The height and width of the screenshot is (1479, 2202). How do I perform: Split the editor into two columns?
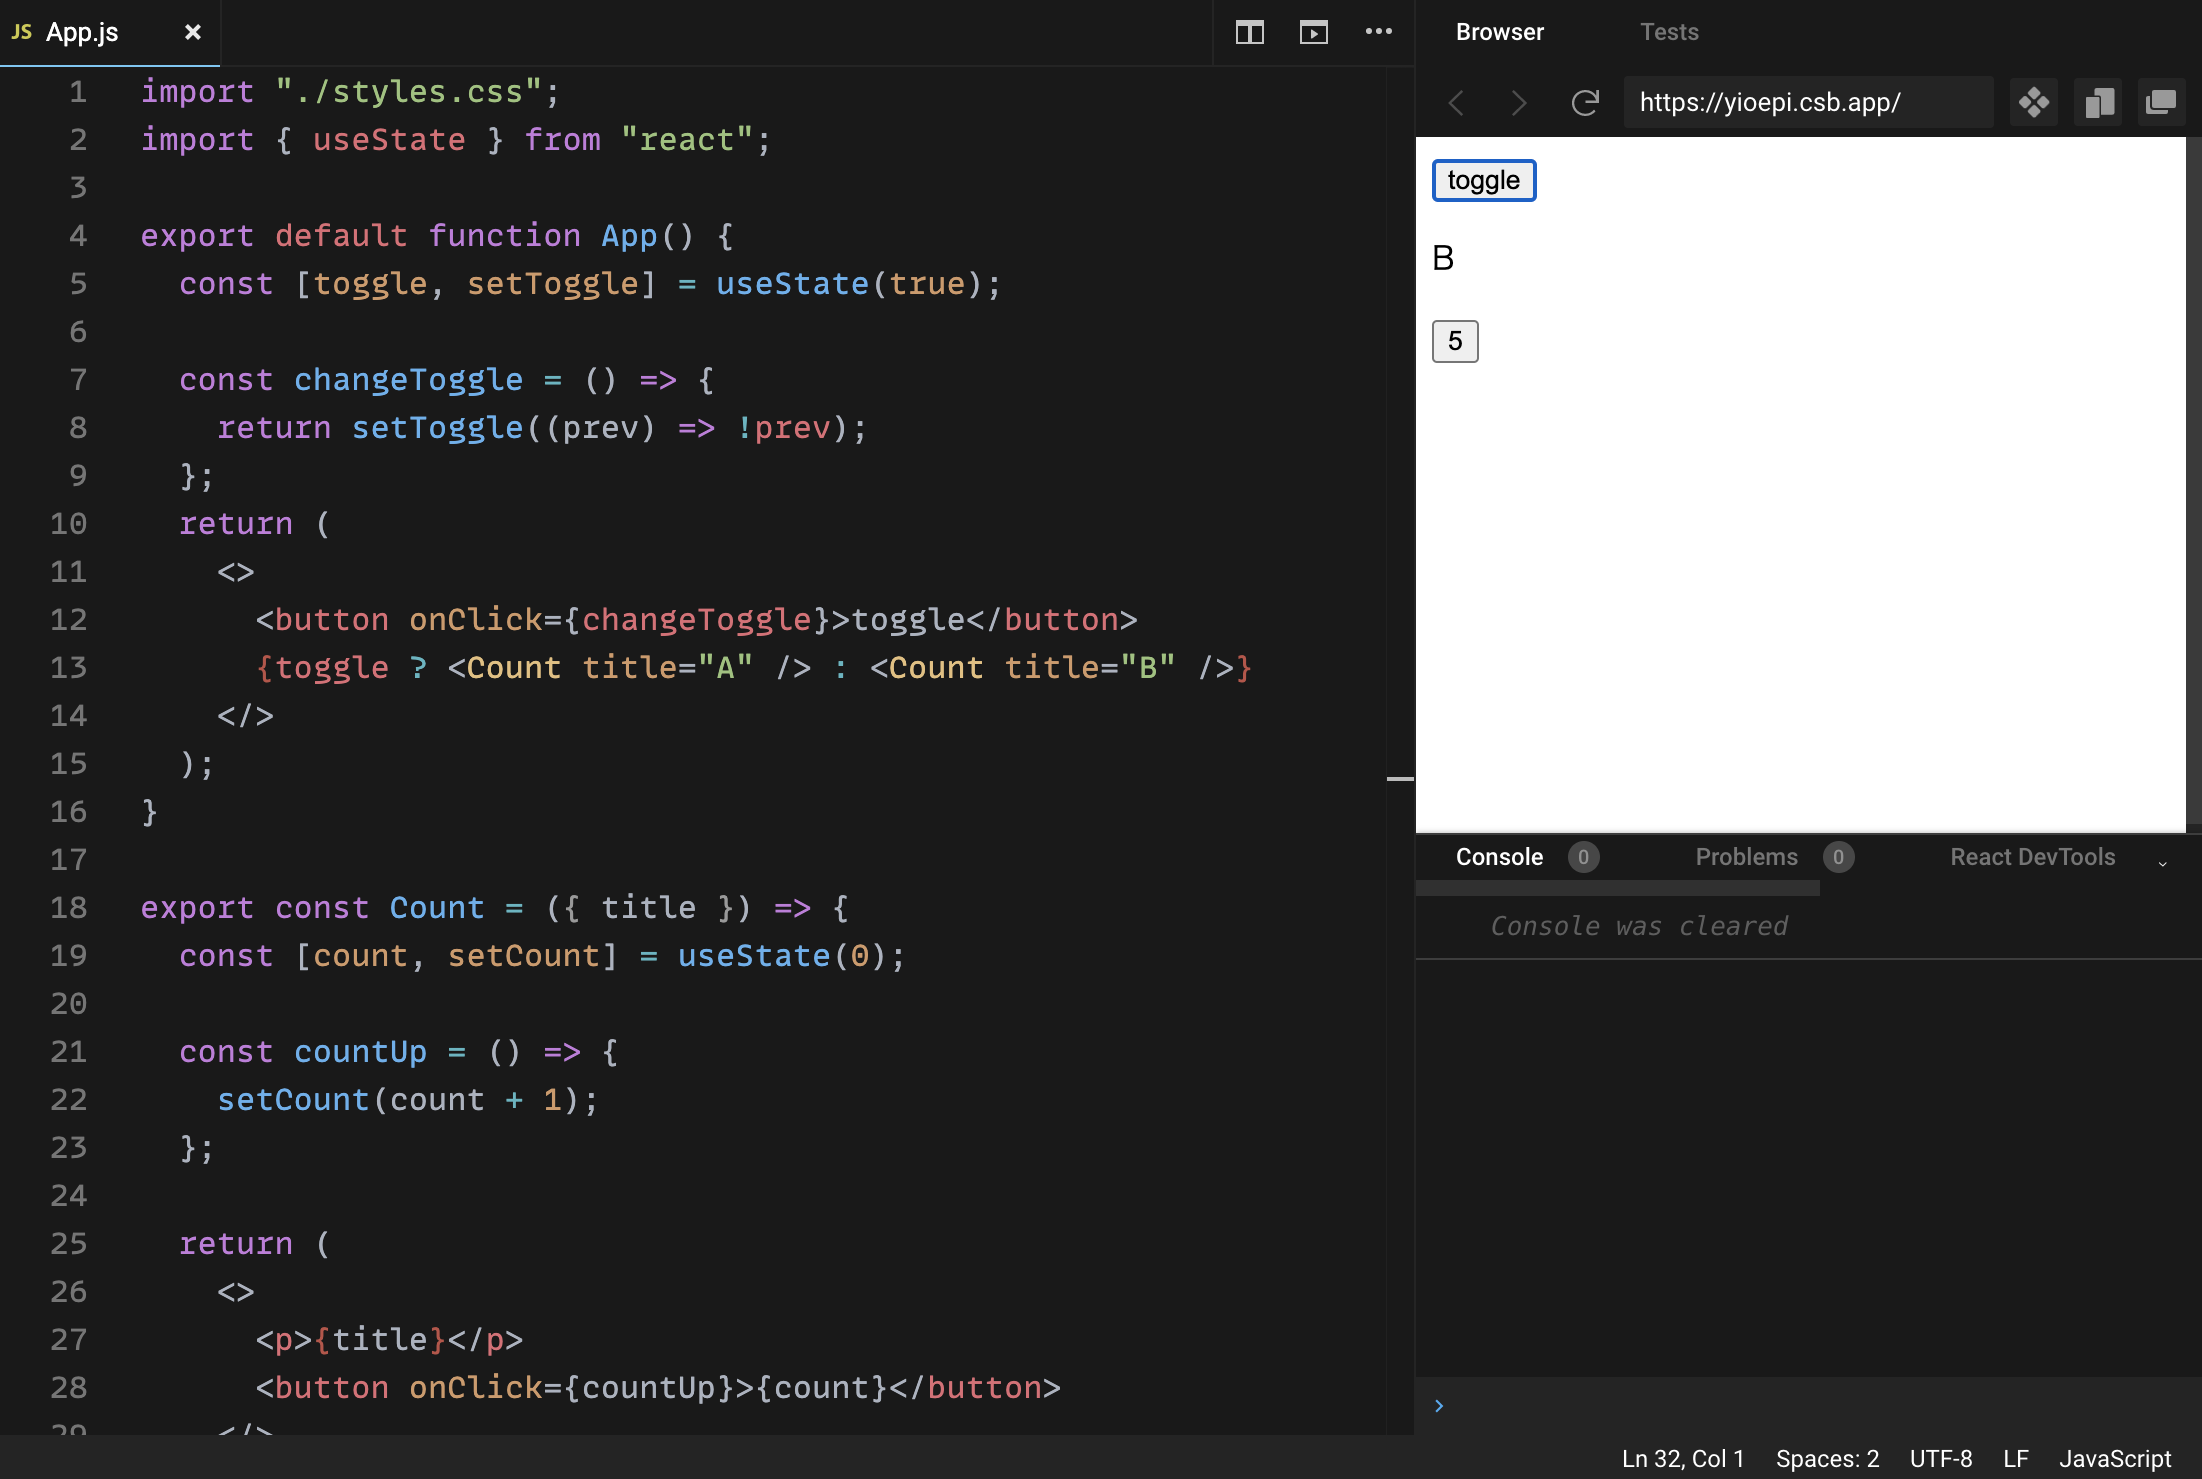pyautogui.click(x=1249, y=32)
